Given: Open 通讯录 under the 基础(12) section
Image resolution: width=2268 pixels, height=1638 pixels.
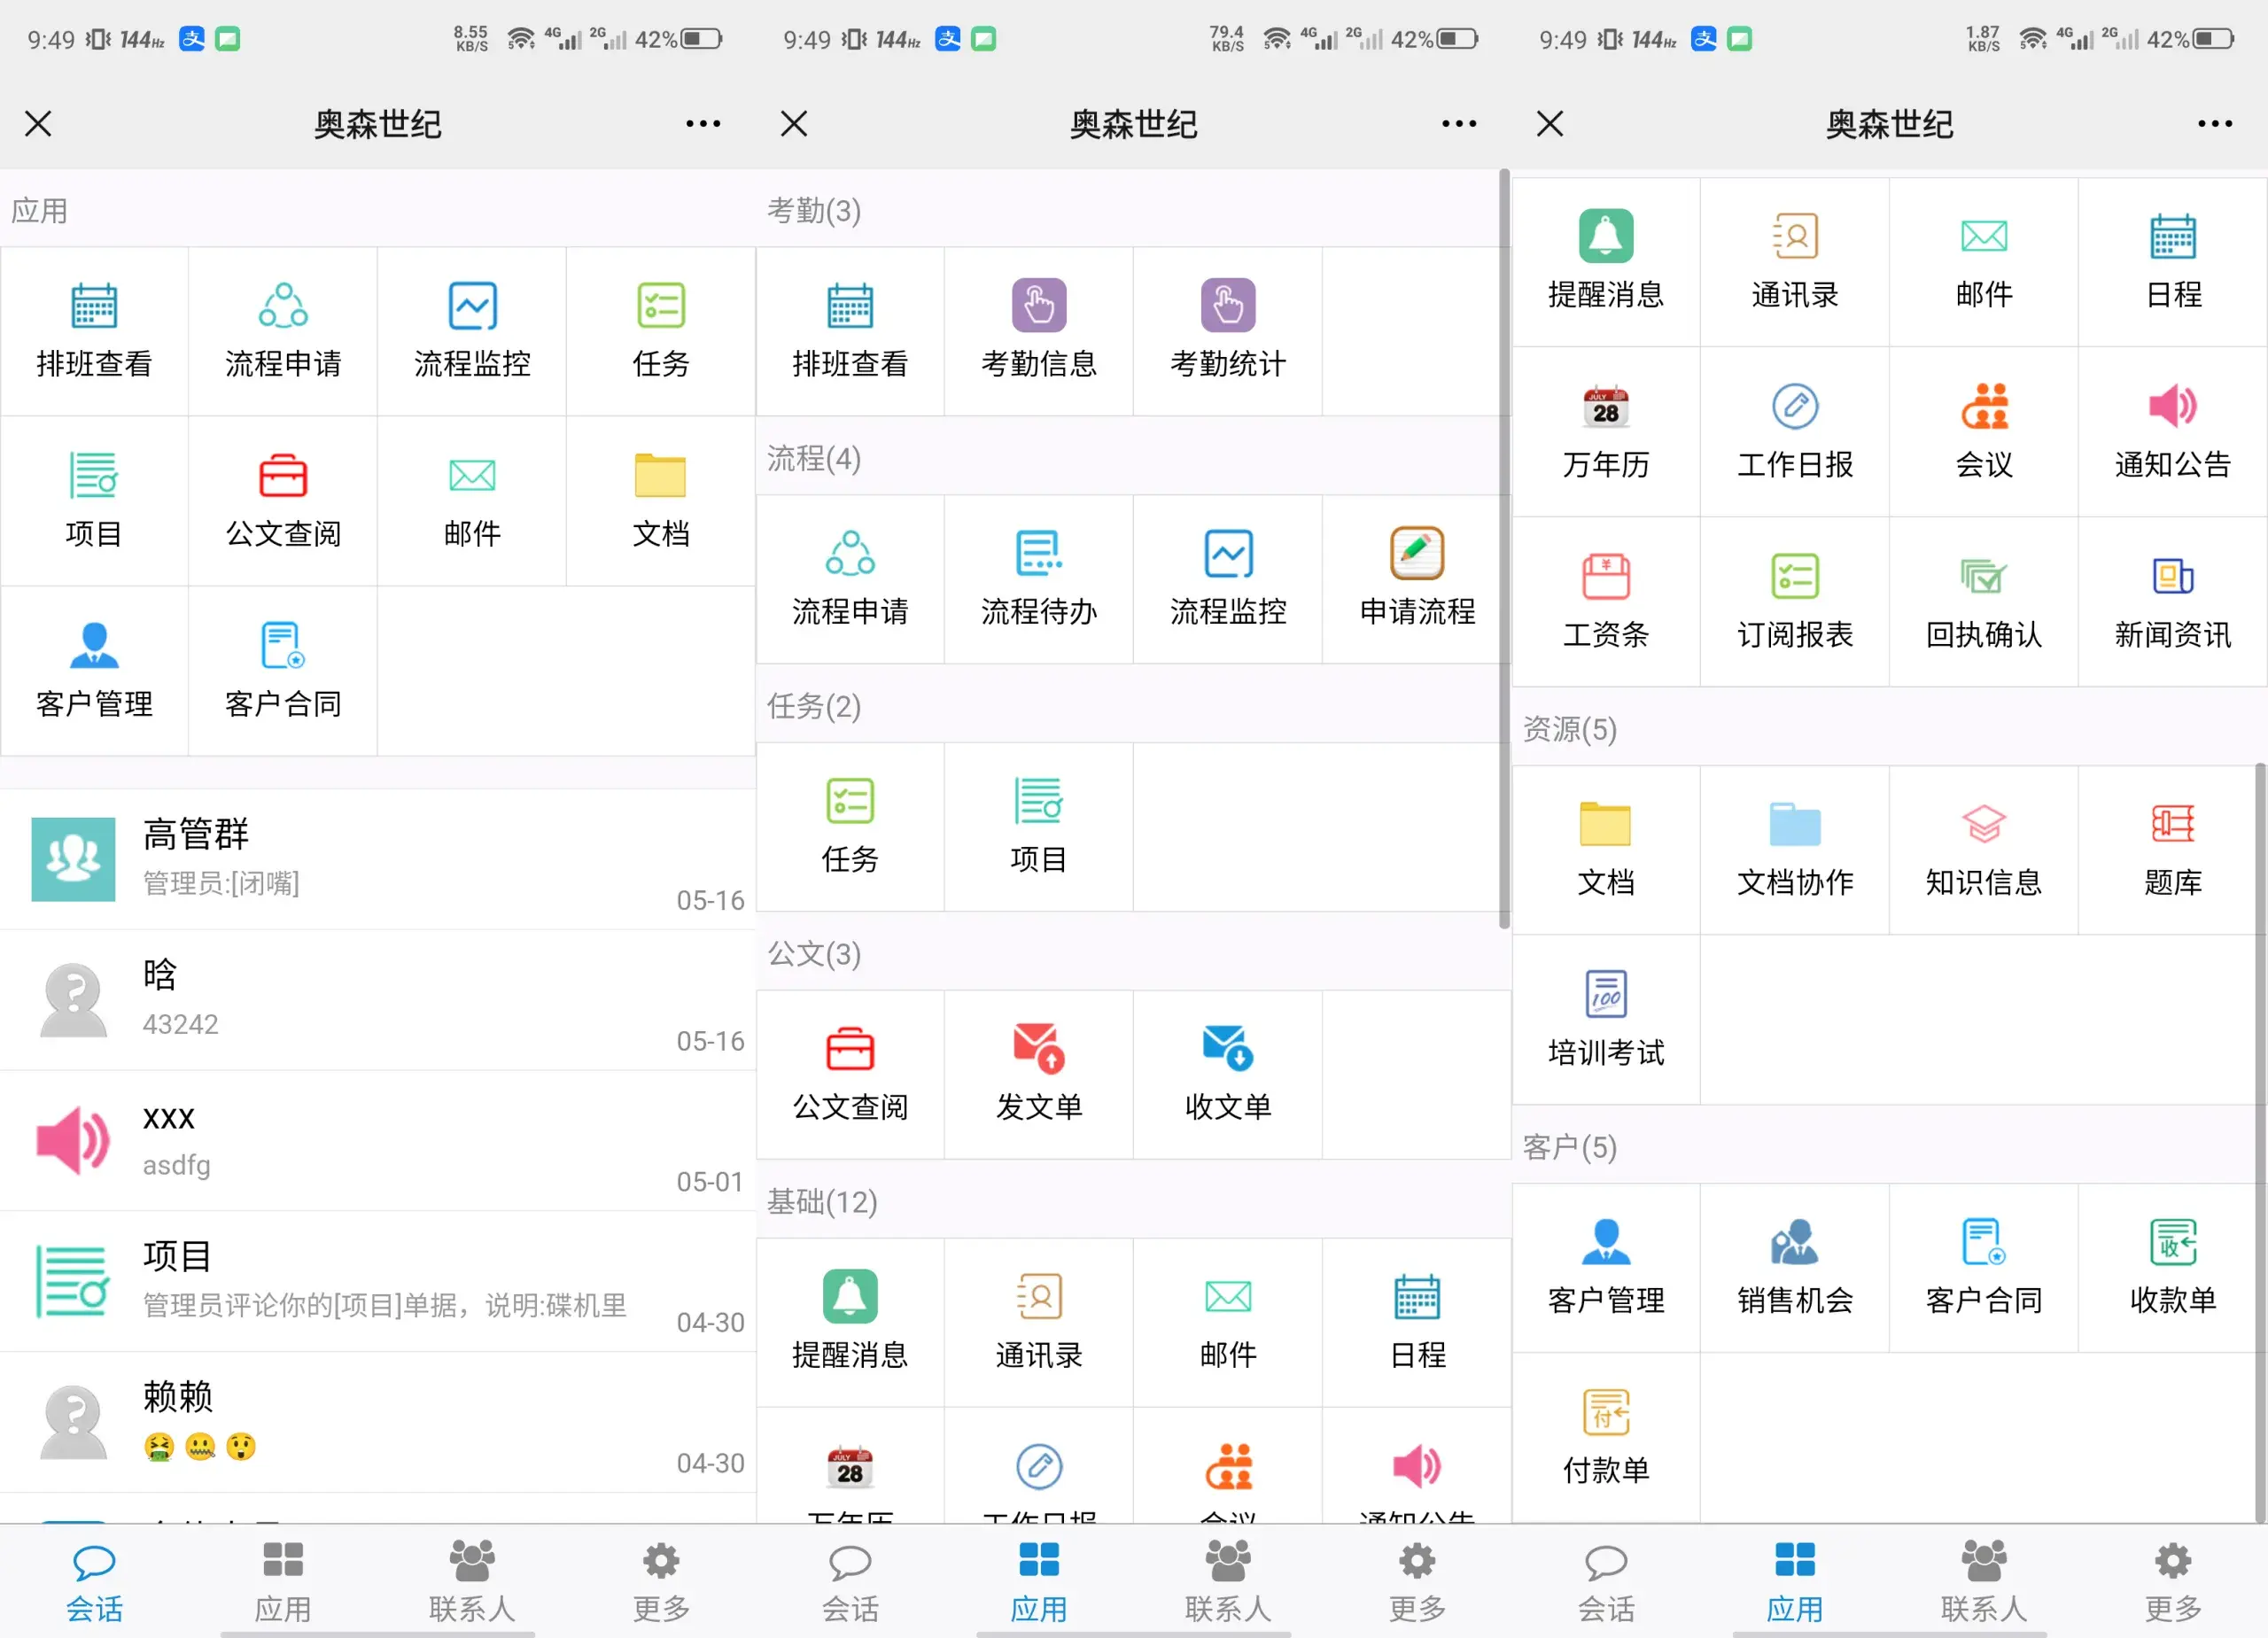Looking at the screenshot, I should [x=1038, y=1323].
